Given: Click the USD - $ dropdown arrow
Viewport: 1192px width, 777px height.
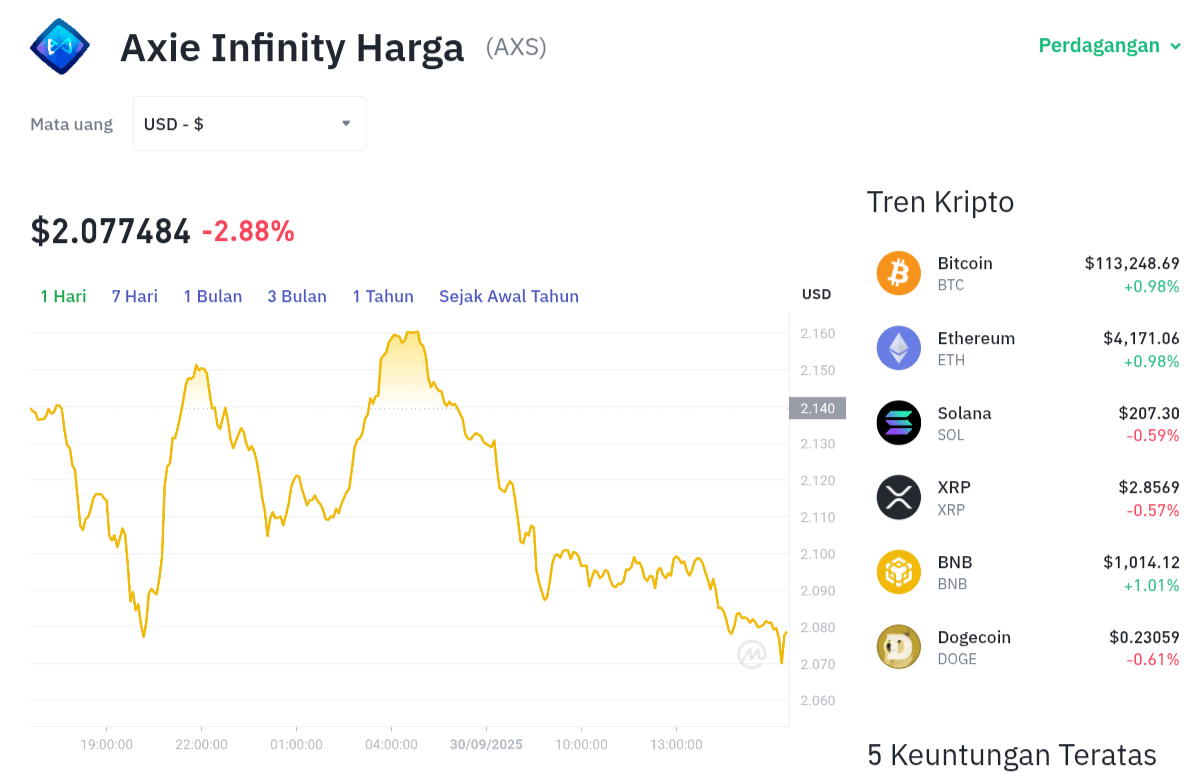Looking at the screenshot, I should [346, 124].
